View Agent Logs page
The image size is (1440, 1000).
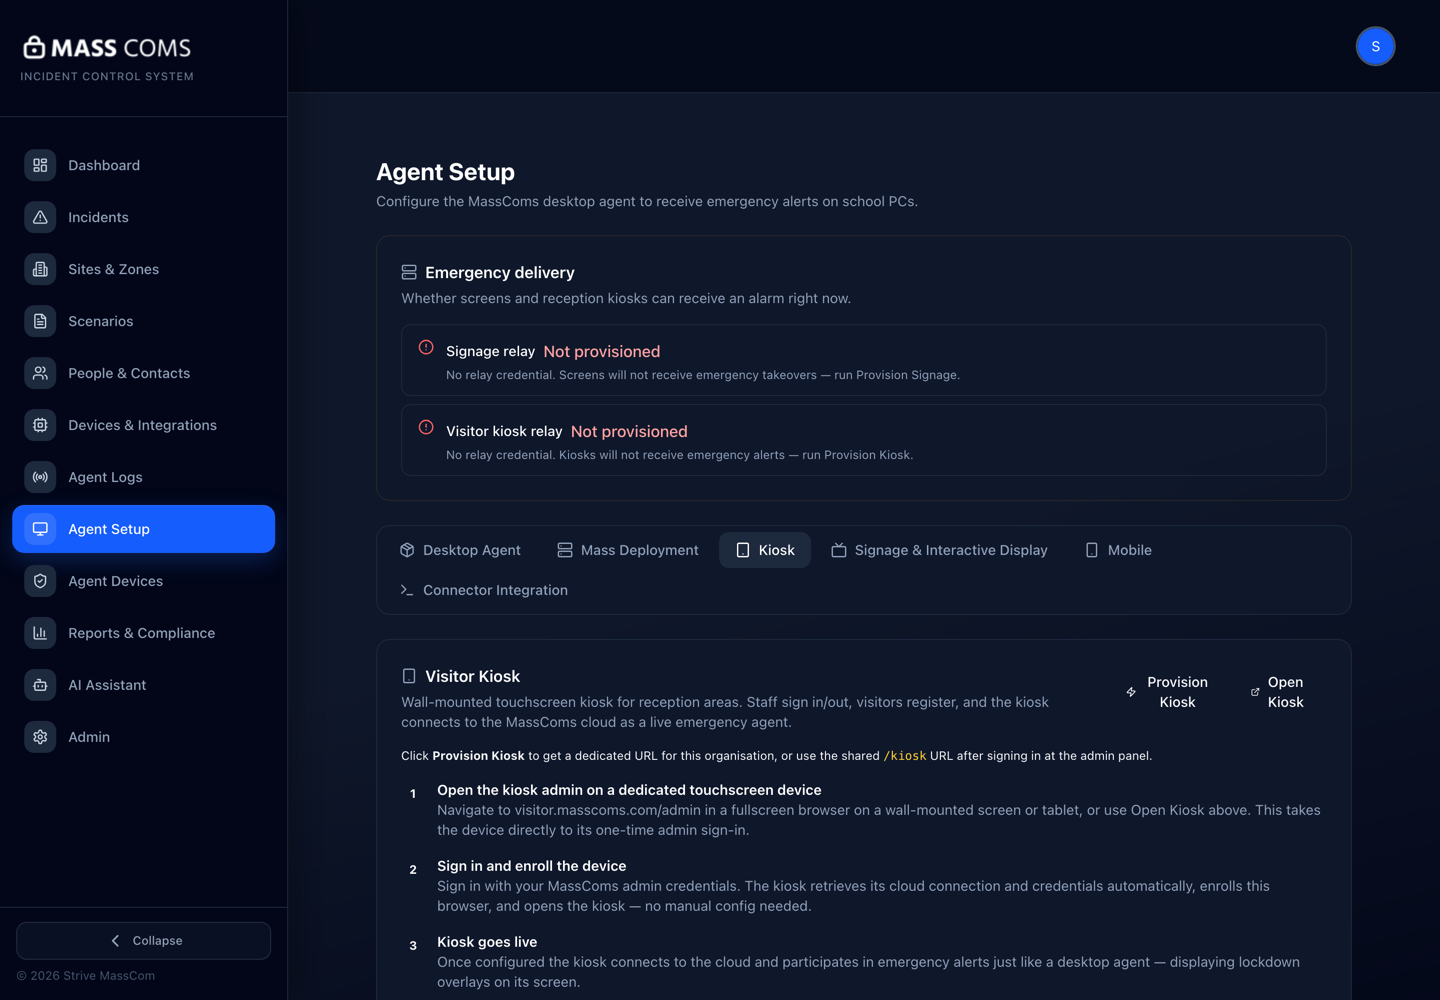[x=143, y=477]
